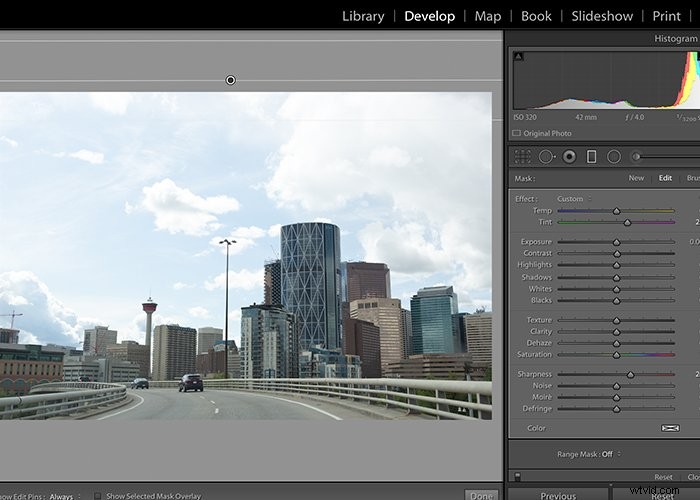Click the Texture slider handle
The height and width of the screenshot is (500, 700).
(x=617, y=321)
